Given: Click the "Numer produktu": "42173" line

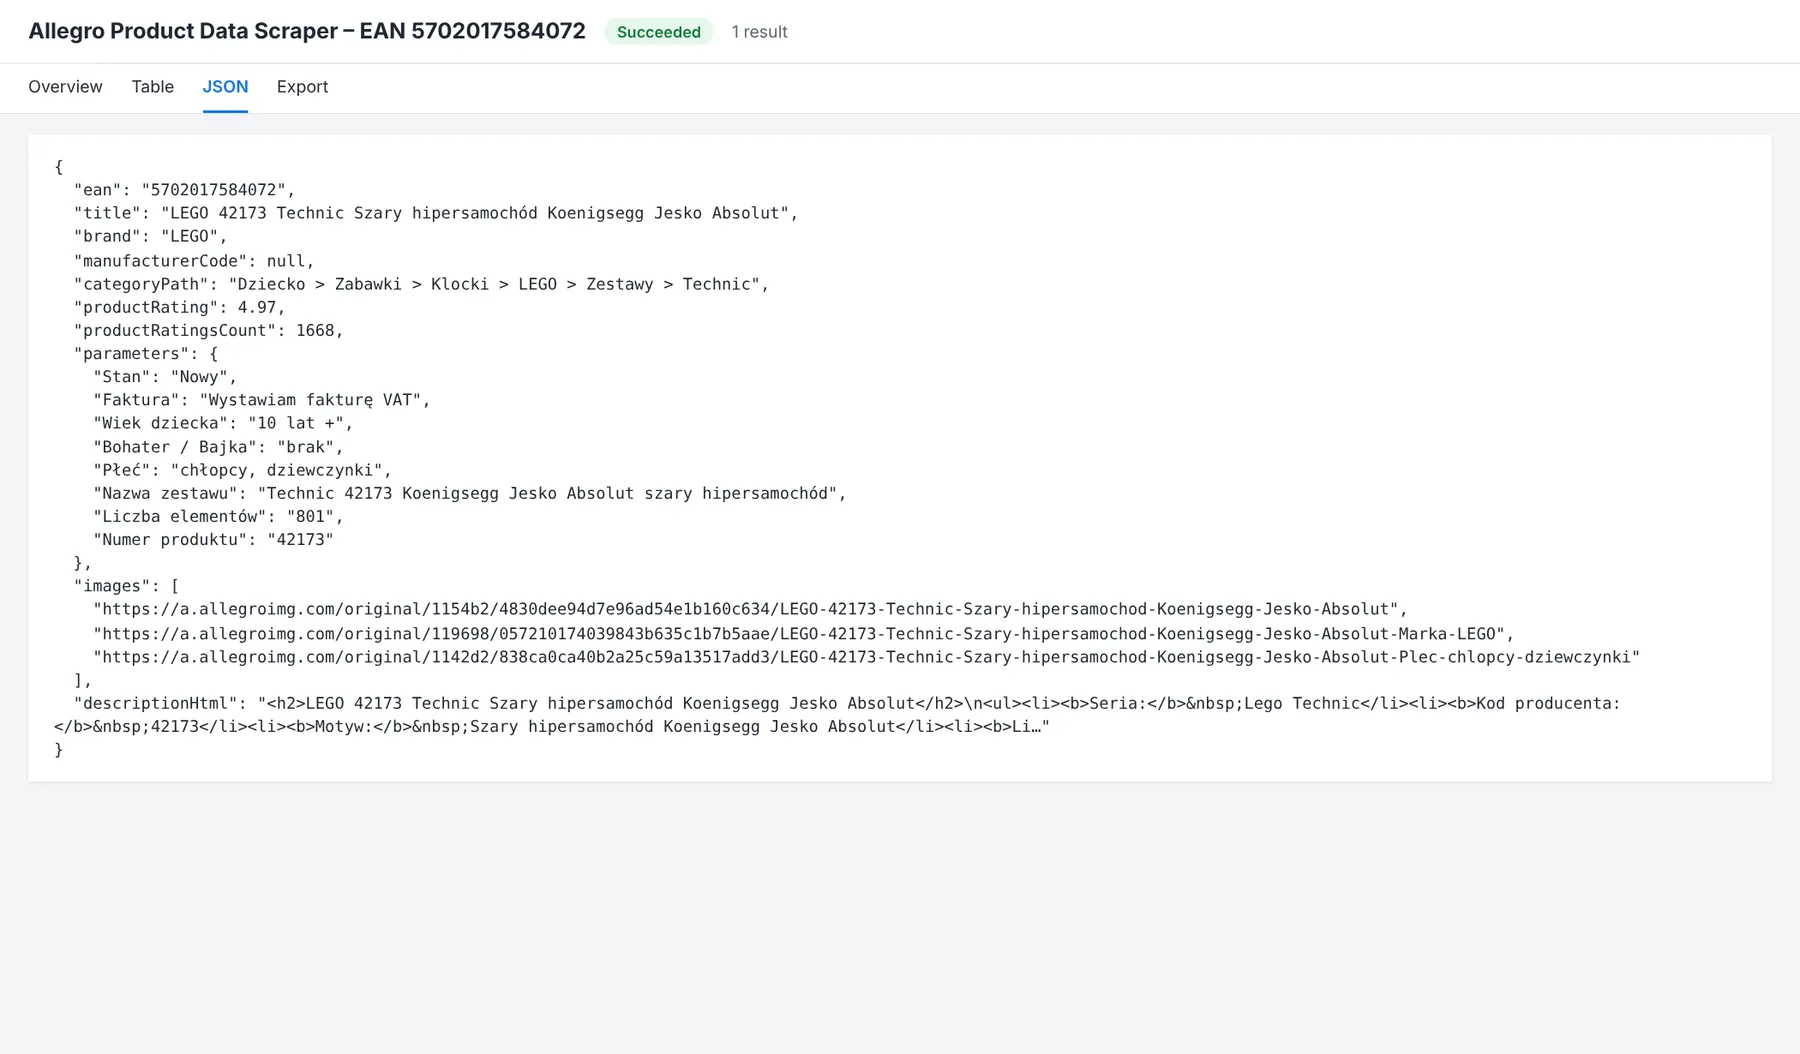Looking at the screenshot, I should (213, 540).
